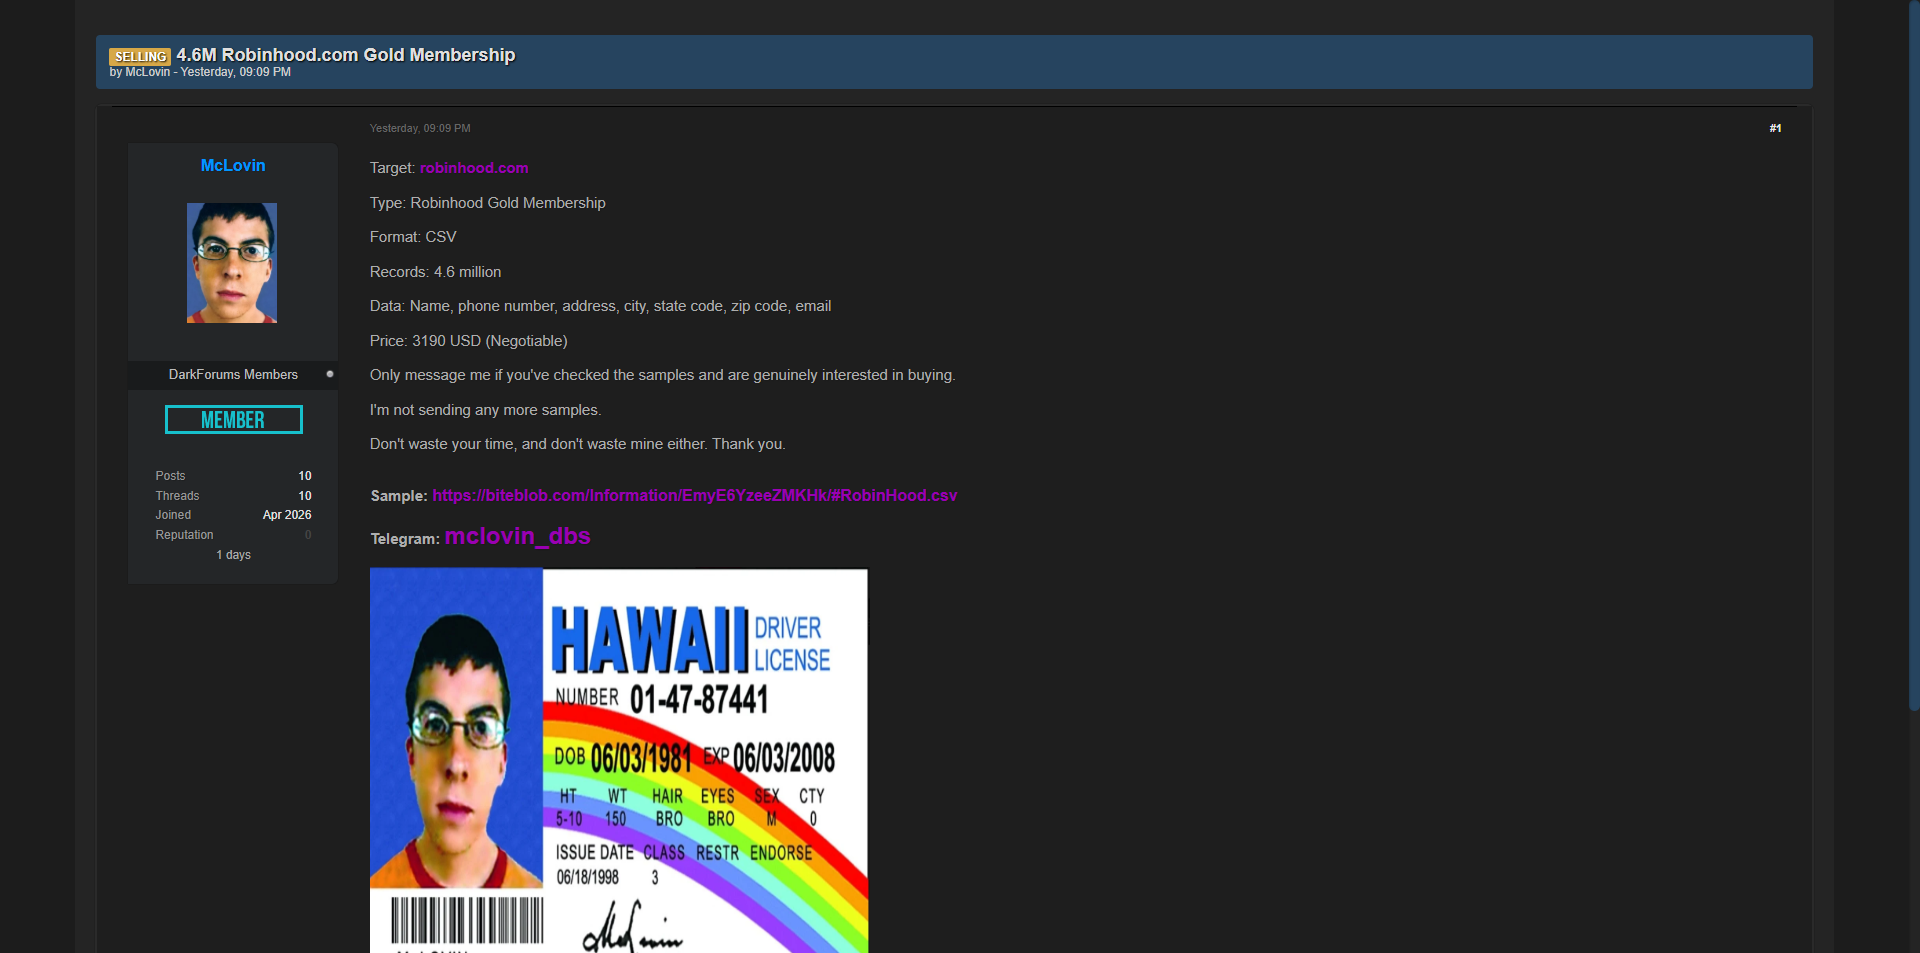Click the SELLING prefix tag
Screen dimensions: 1920x953
pyautogui.click(x=140, y=57)
